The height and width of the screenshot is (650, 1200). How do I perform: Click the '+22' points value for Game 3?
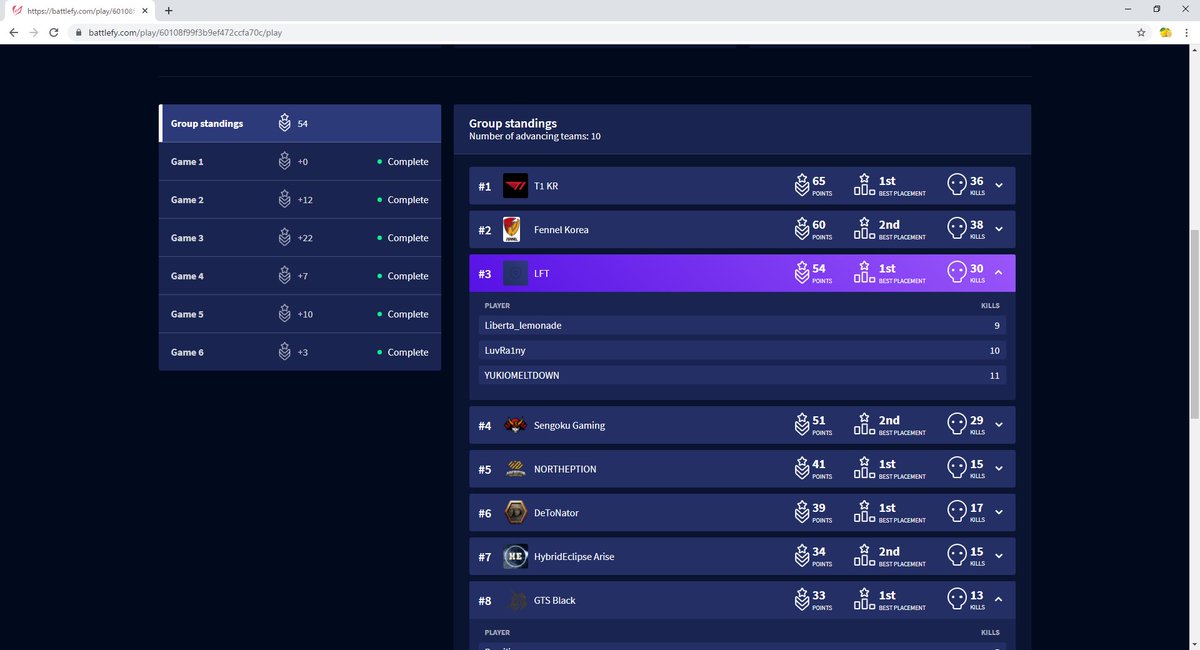point(306,238)
